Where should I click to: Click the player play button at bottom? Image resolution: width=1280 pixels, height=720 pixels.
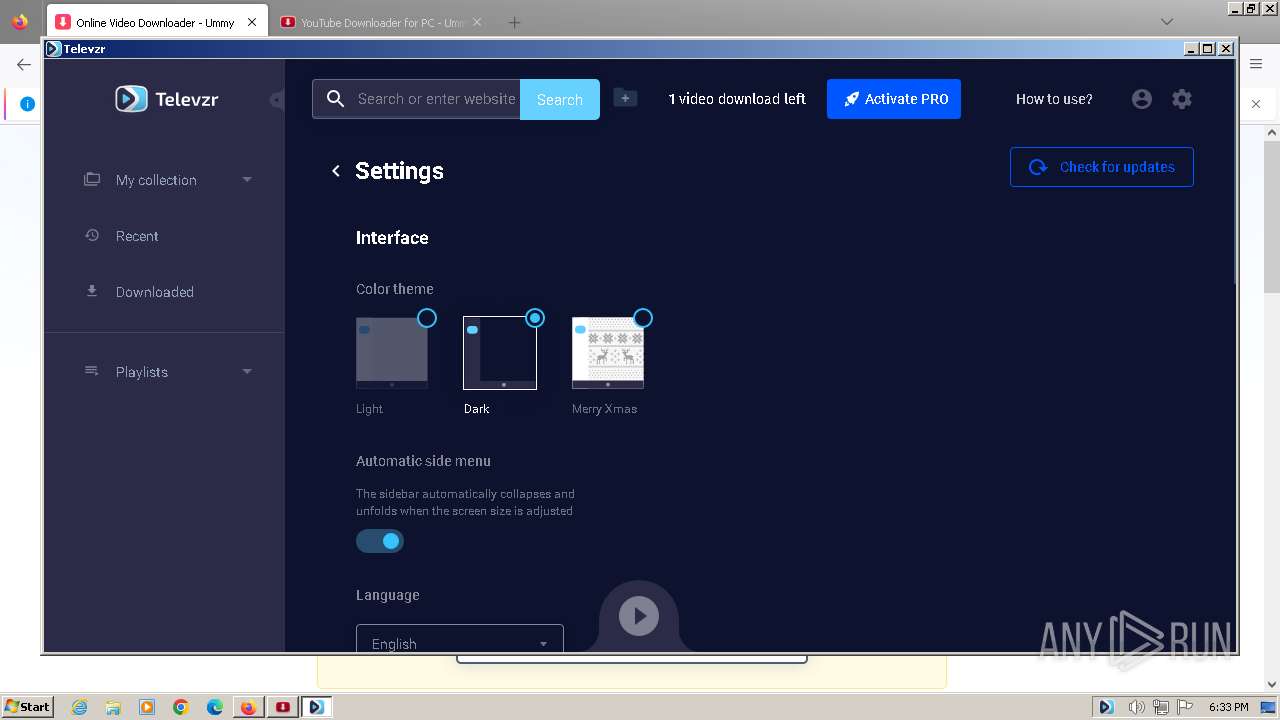point(639,616)
